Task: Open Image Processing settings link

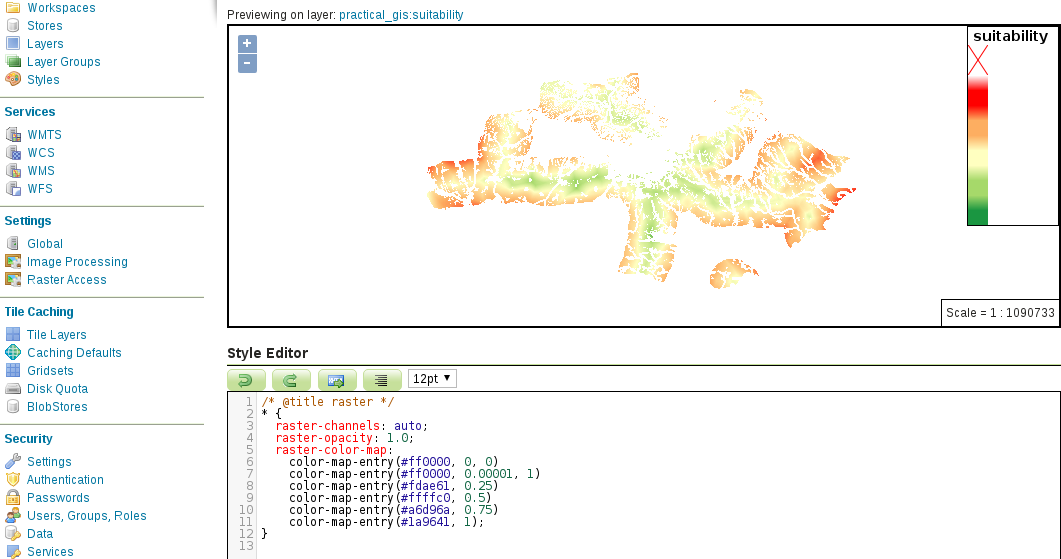Action: (x=77, y=261)
